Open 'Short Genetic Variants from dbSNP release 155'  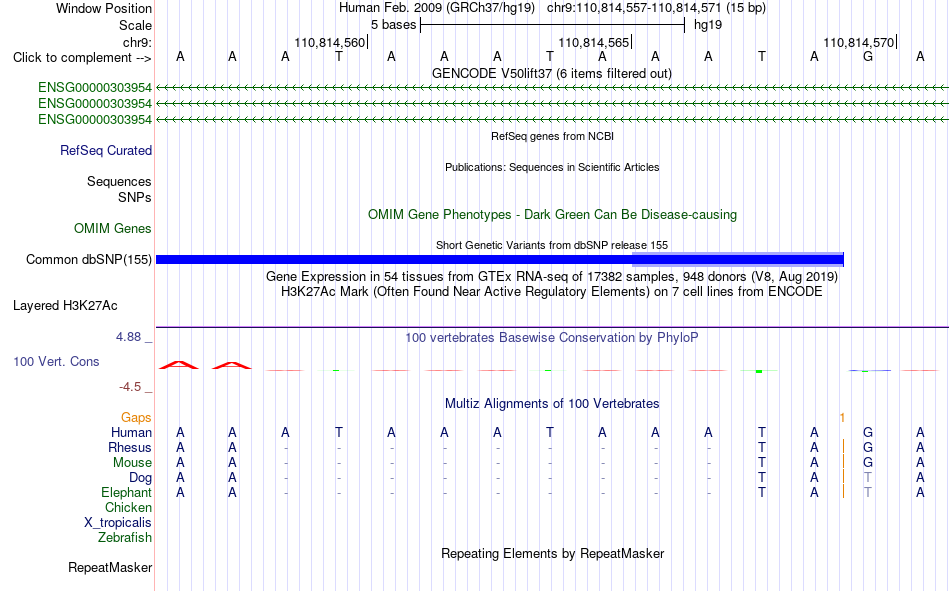552,245
